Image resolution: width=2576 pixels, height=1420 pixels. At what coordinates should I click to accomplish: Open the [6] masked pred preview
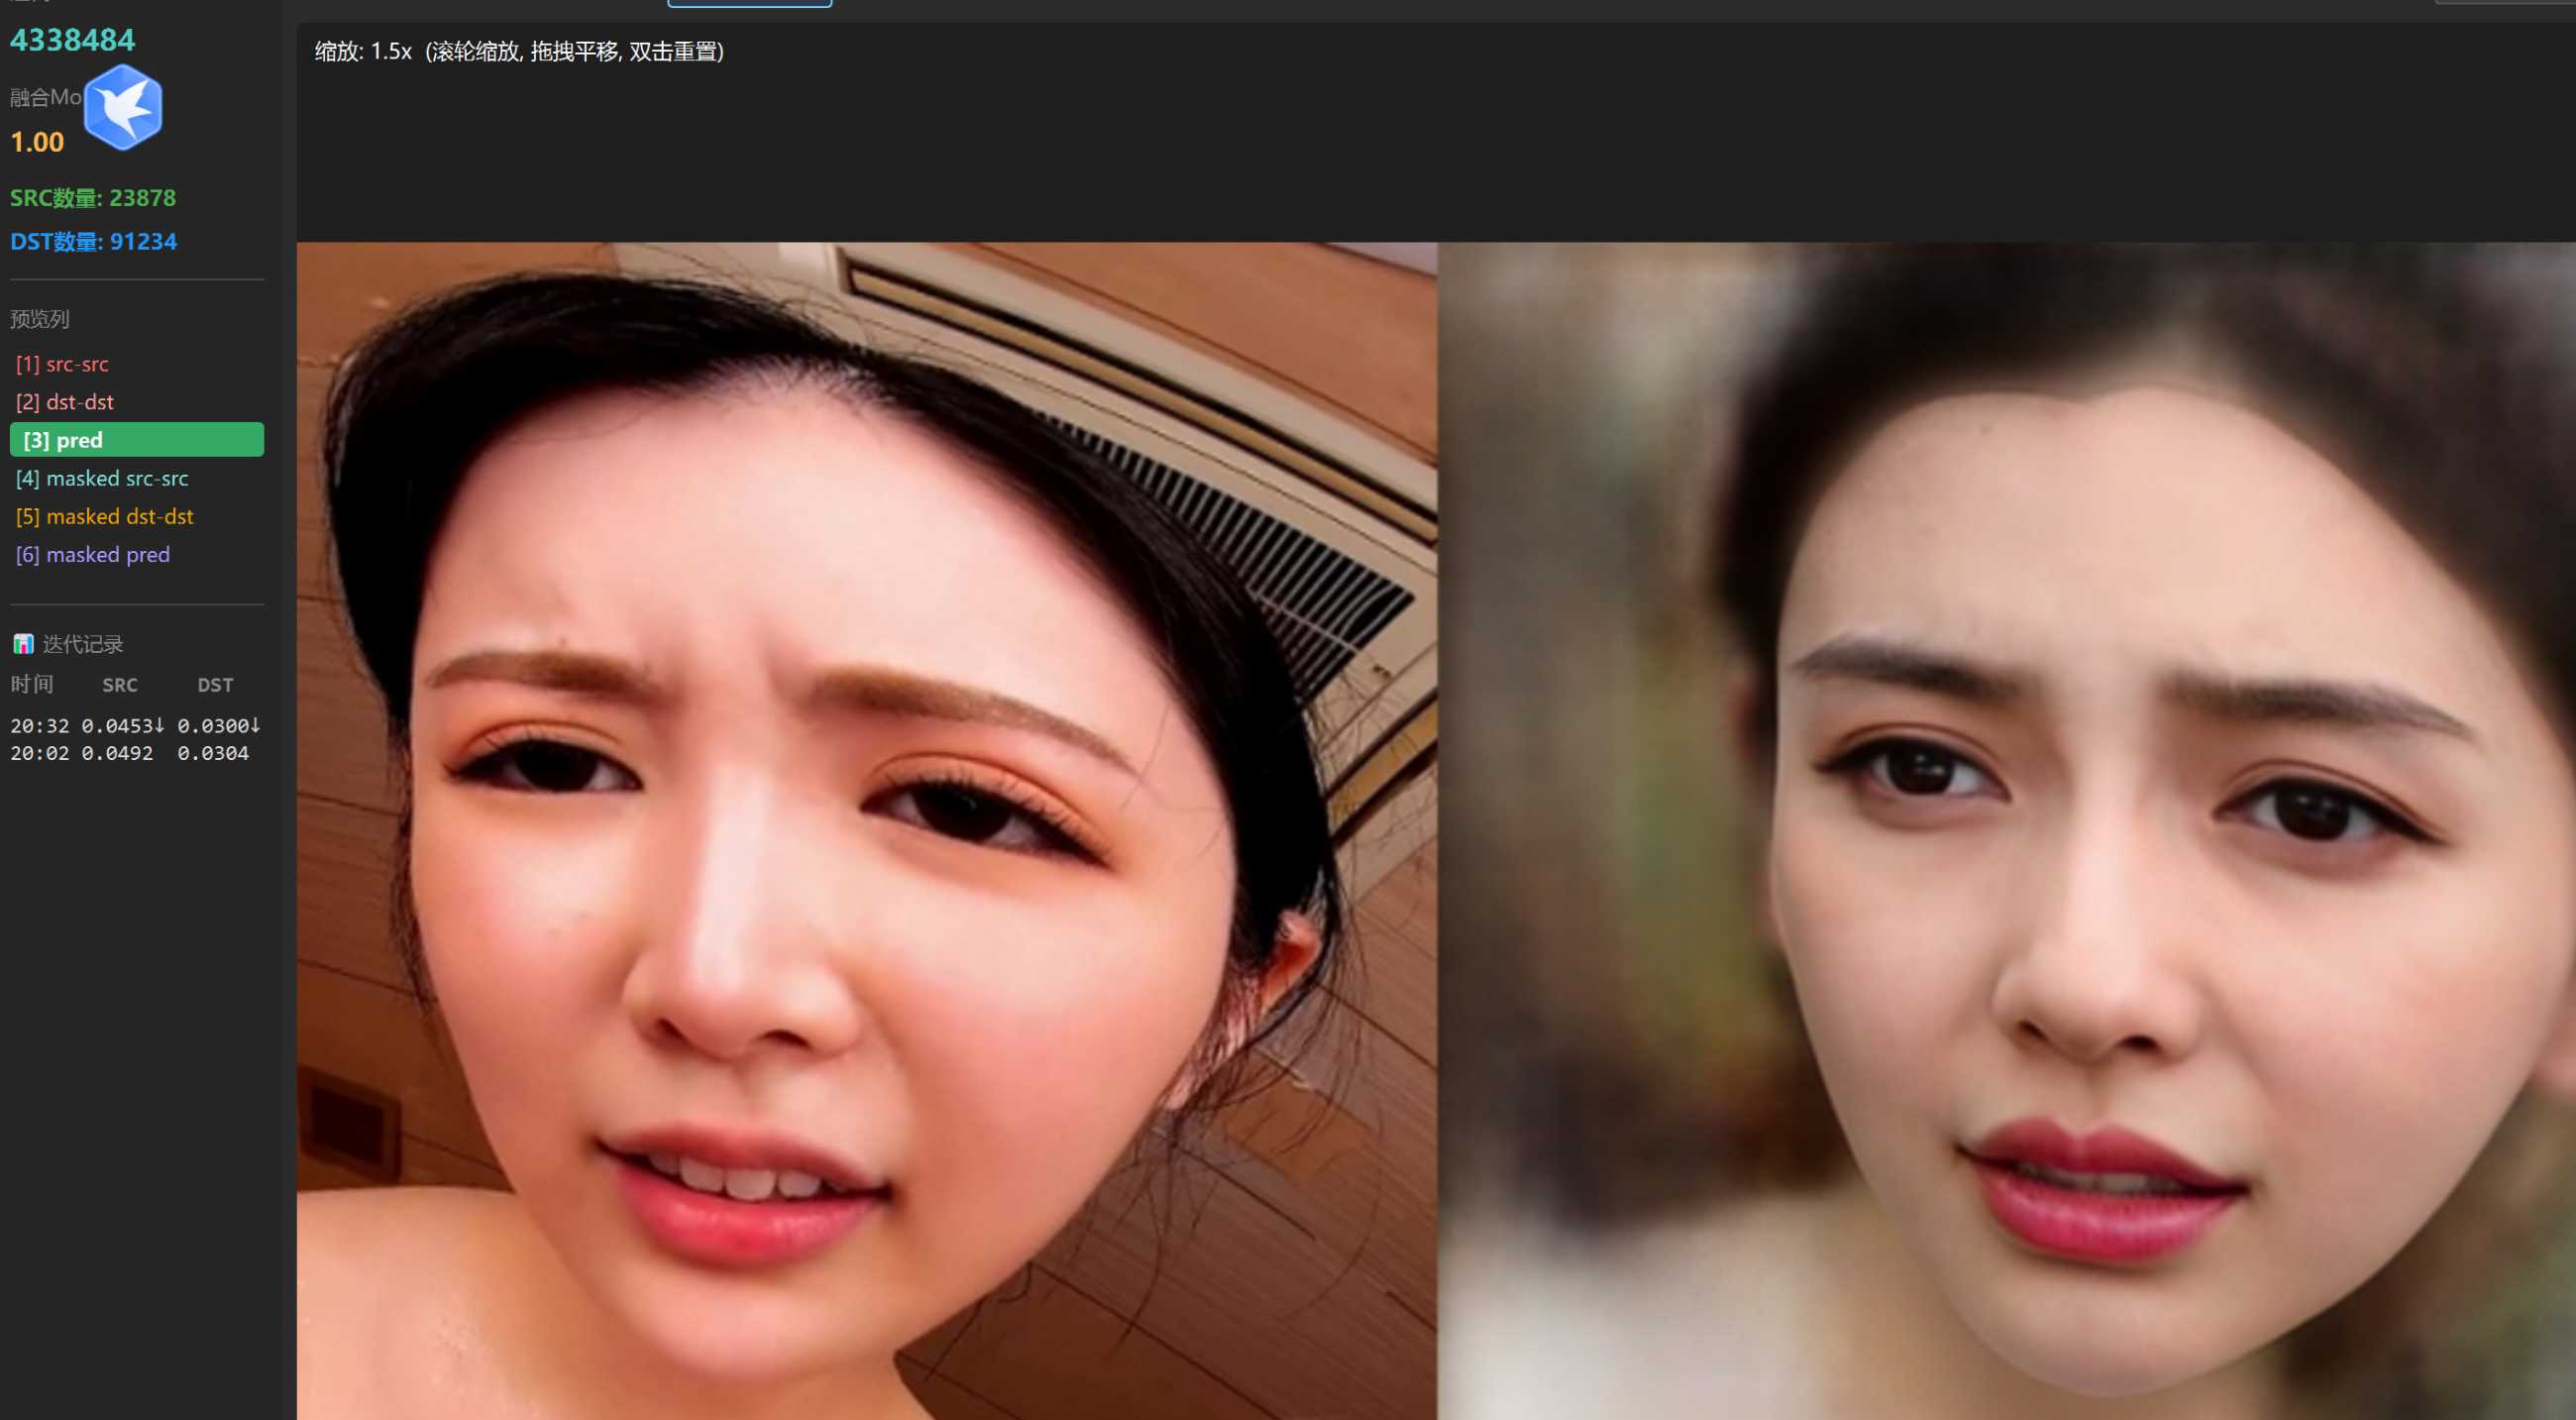(93, 554)
